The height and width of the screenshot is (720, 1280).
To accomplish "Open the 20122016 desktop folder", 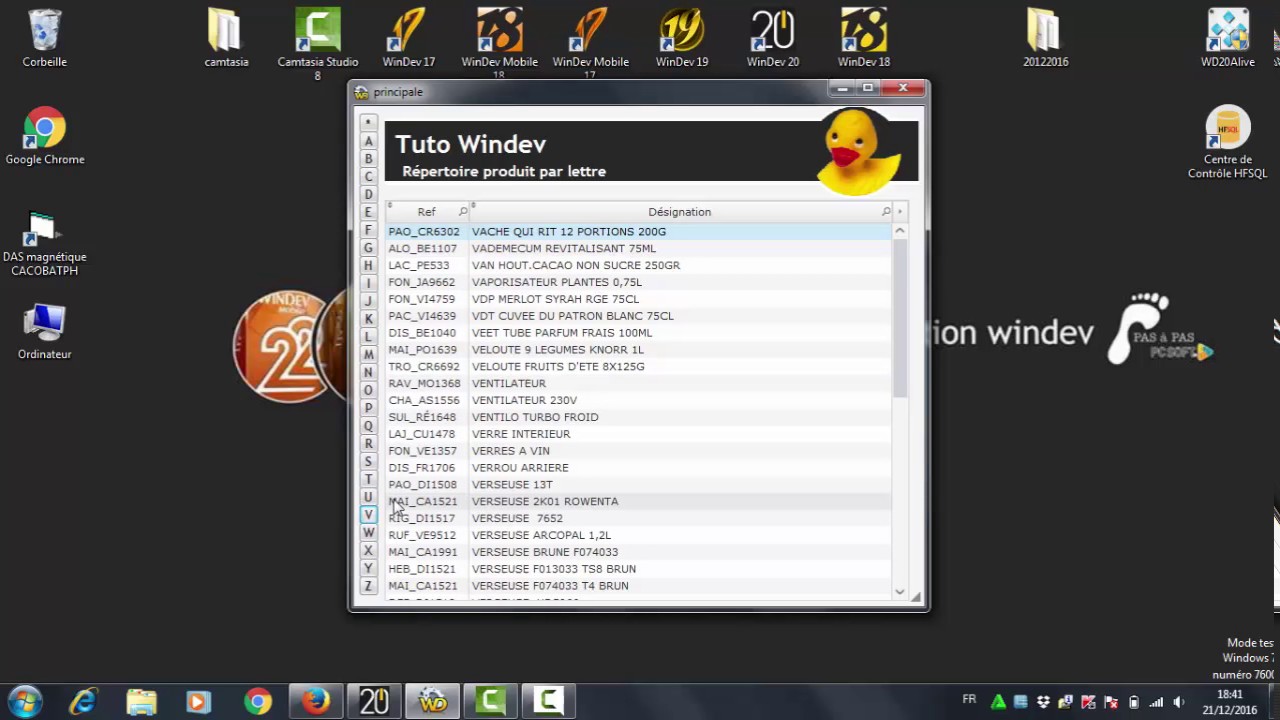I will (1046, 38).
